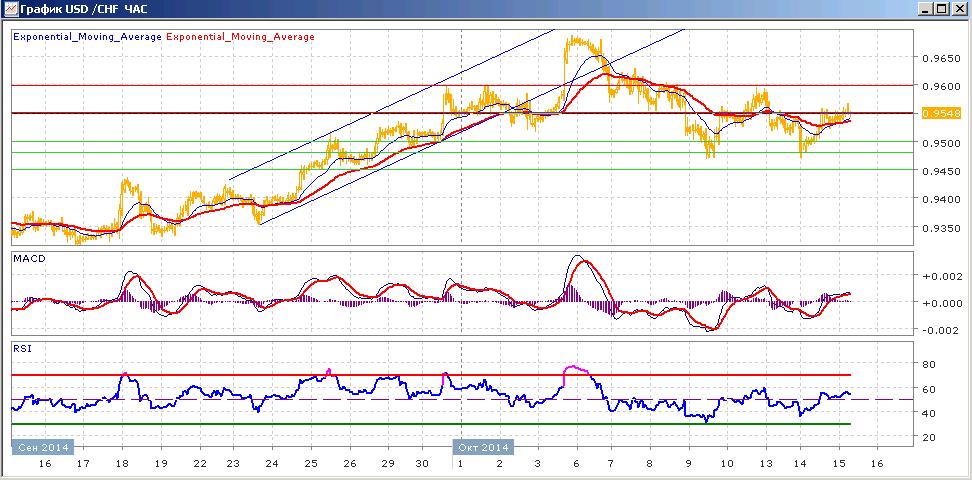The height and width of the screenshot is (480, 972).
Task: Click the RSI panel label
Action: coord(20,349)
